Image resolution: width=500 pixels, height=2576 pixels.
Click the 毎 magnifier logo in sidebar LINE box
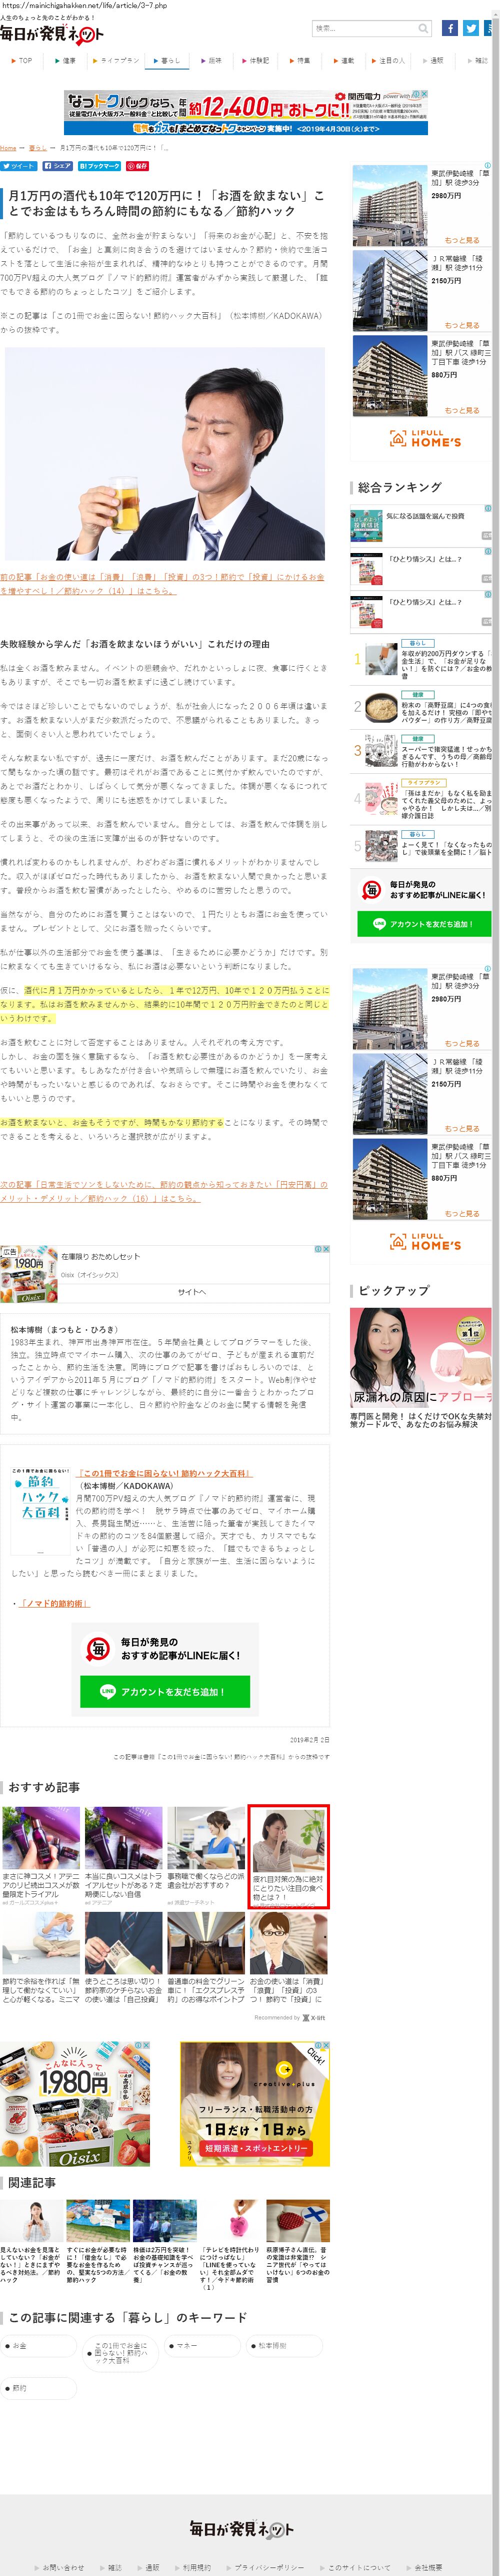[x=372, y=890]
